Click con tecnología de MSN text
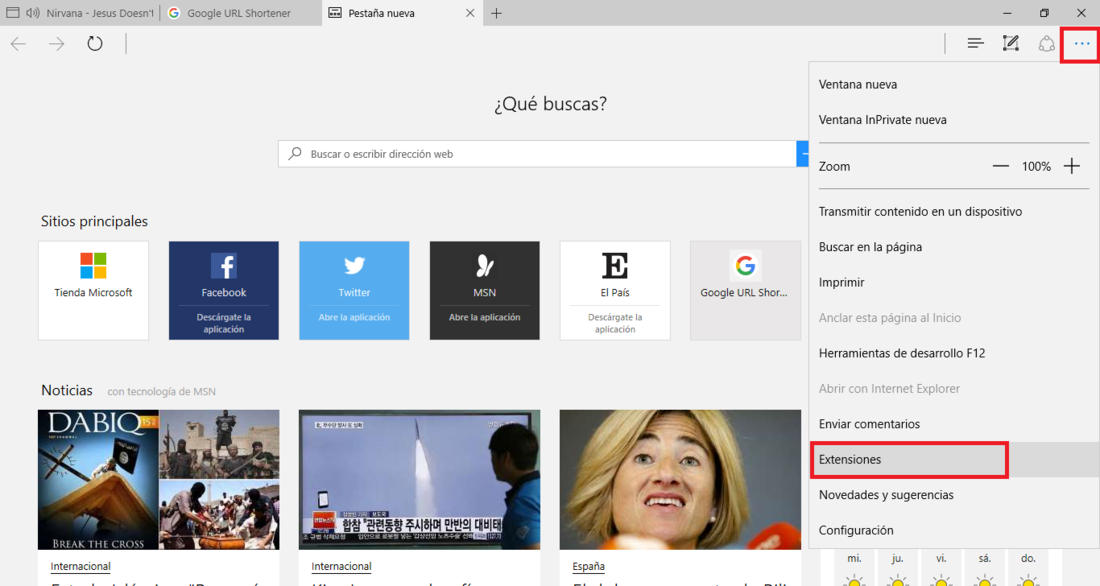This screenshot has width=1100, height=586. pos(161,392)
